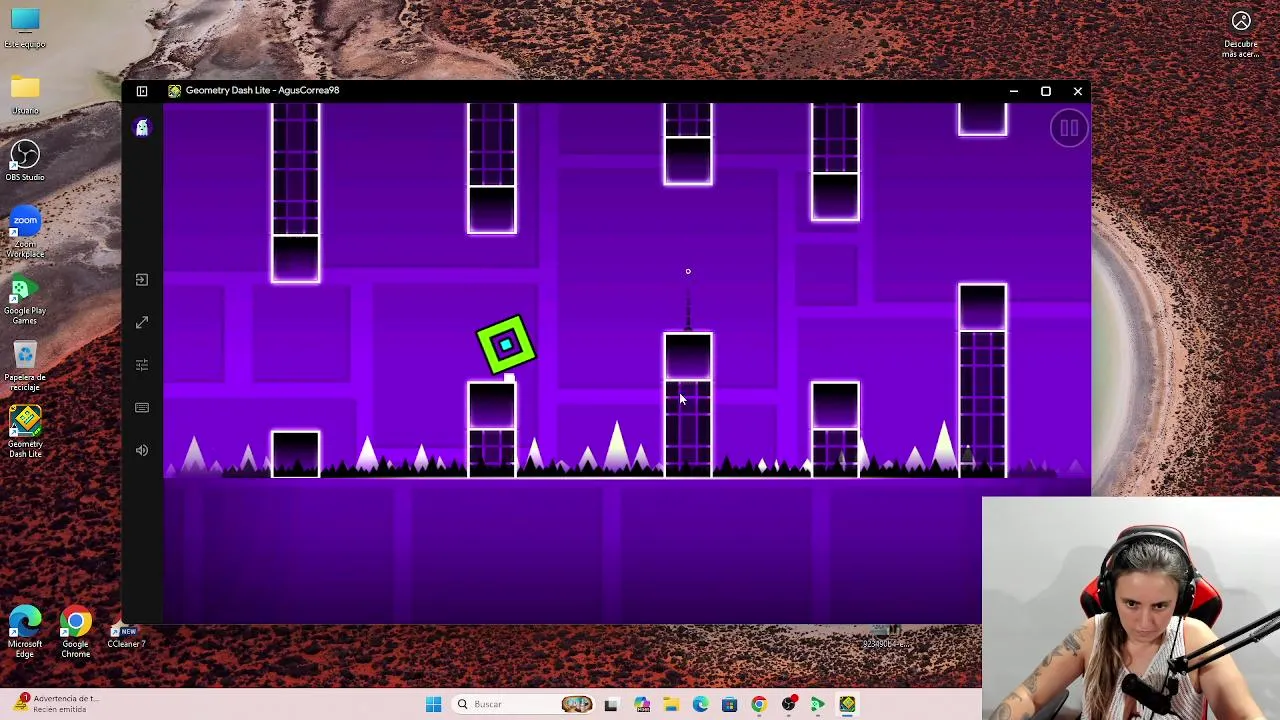Viewport: 1280px width, 720px height.
Task: Open Google Play Games desktop shortcut
Action: tap(25, 300)
